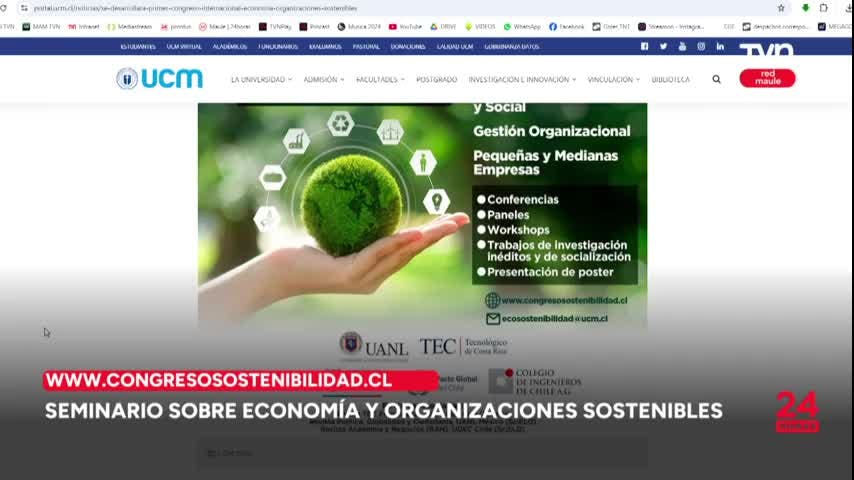The height and width of the screenshot is (480, 854).
Task: Click the ecosostenibilidad@ucm.cl email in banner
Action: [554, 319]
